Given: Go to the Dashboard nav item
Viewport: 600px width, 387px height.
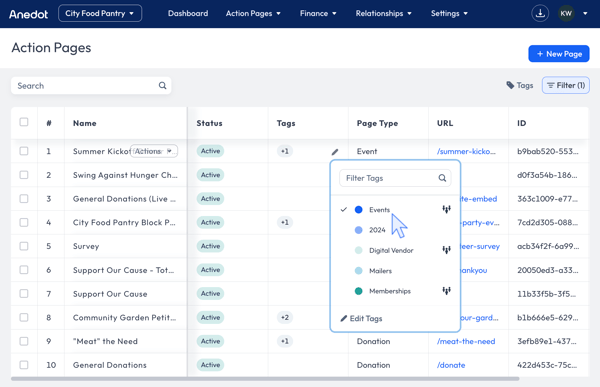Looking at the screenshot, I should [188, 13].
